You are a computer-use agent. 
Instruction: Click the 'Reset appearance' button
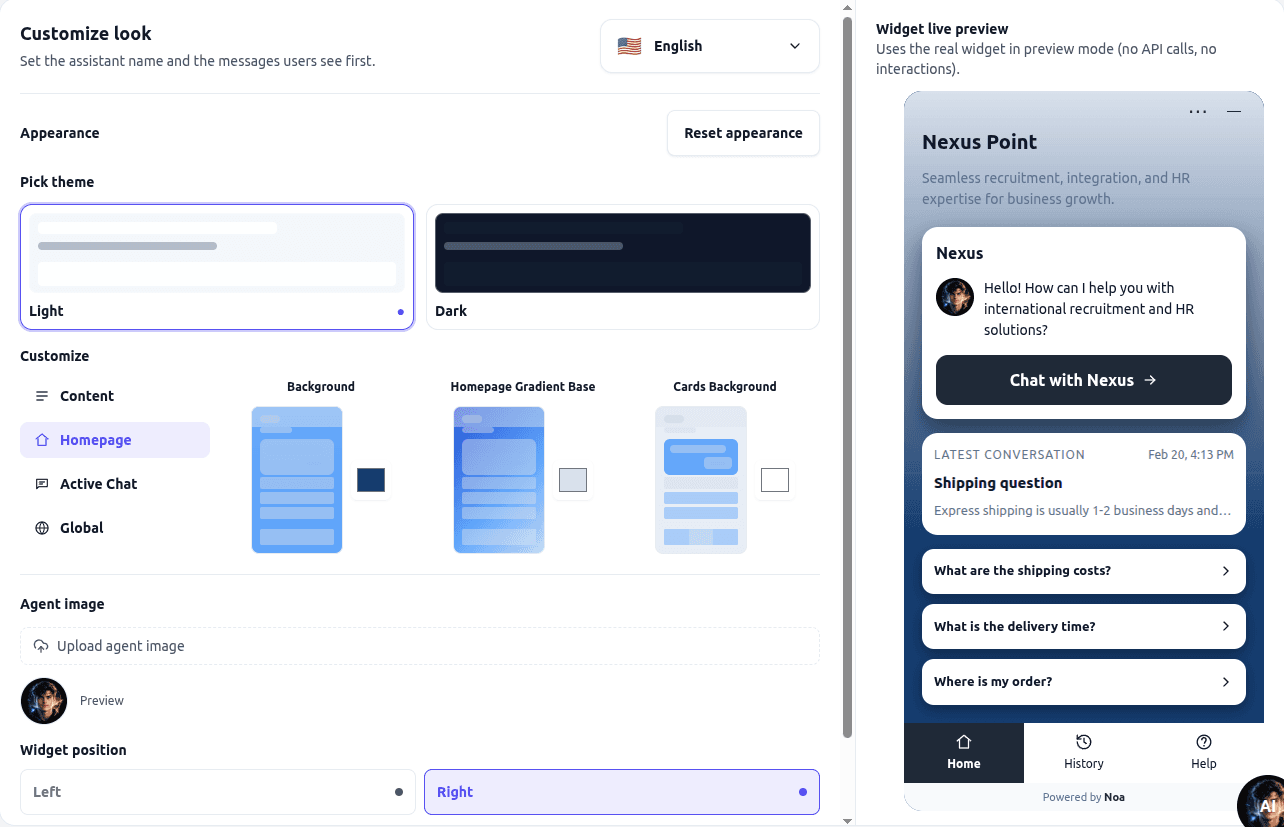743,132
